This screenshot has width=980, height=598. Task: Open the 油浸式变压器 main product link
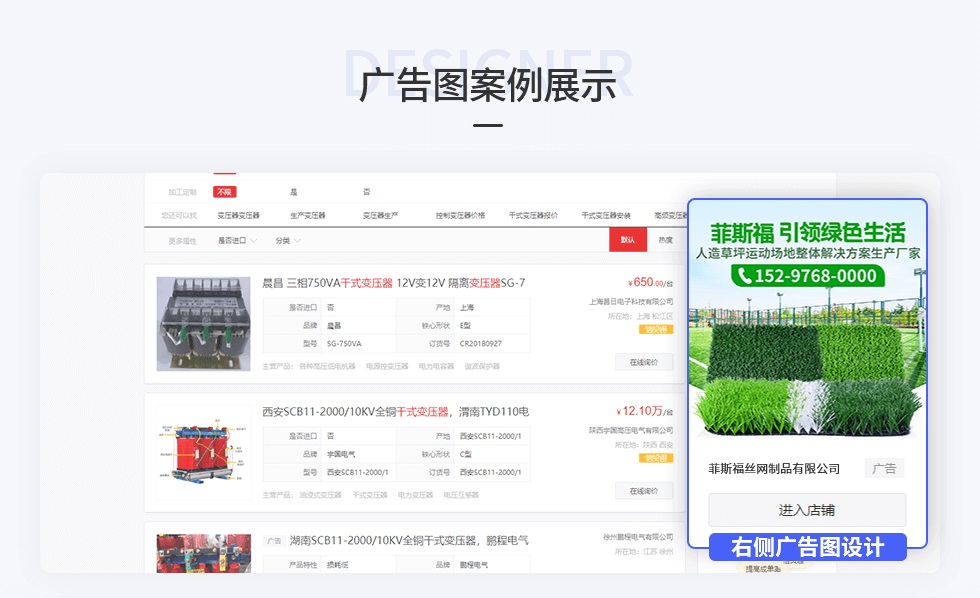[x=320, y=495]
